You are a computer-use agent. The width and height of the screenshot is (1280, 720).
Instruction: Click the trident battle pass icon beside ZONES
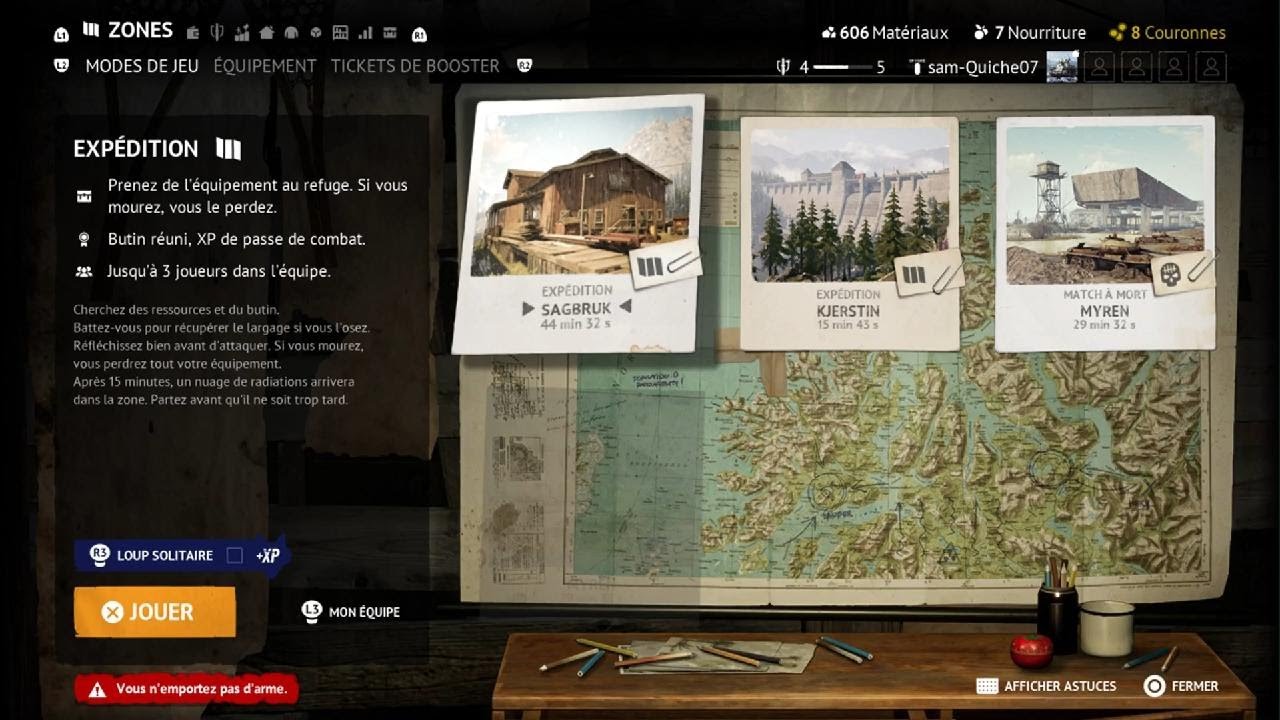coord(217,32)
